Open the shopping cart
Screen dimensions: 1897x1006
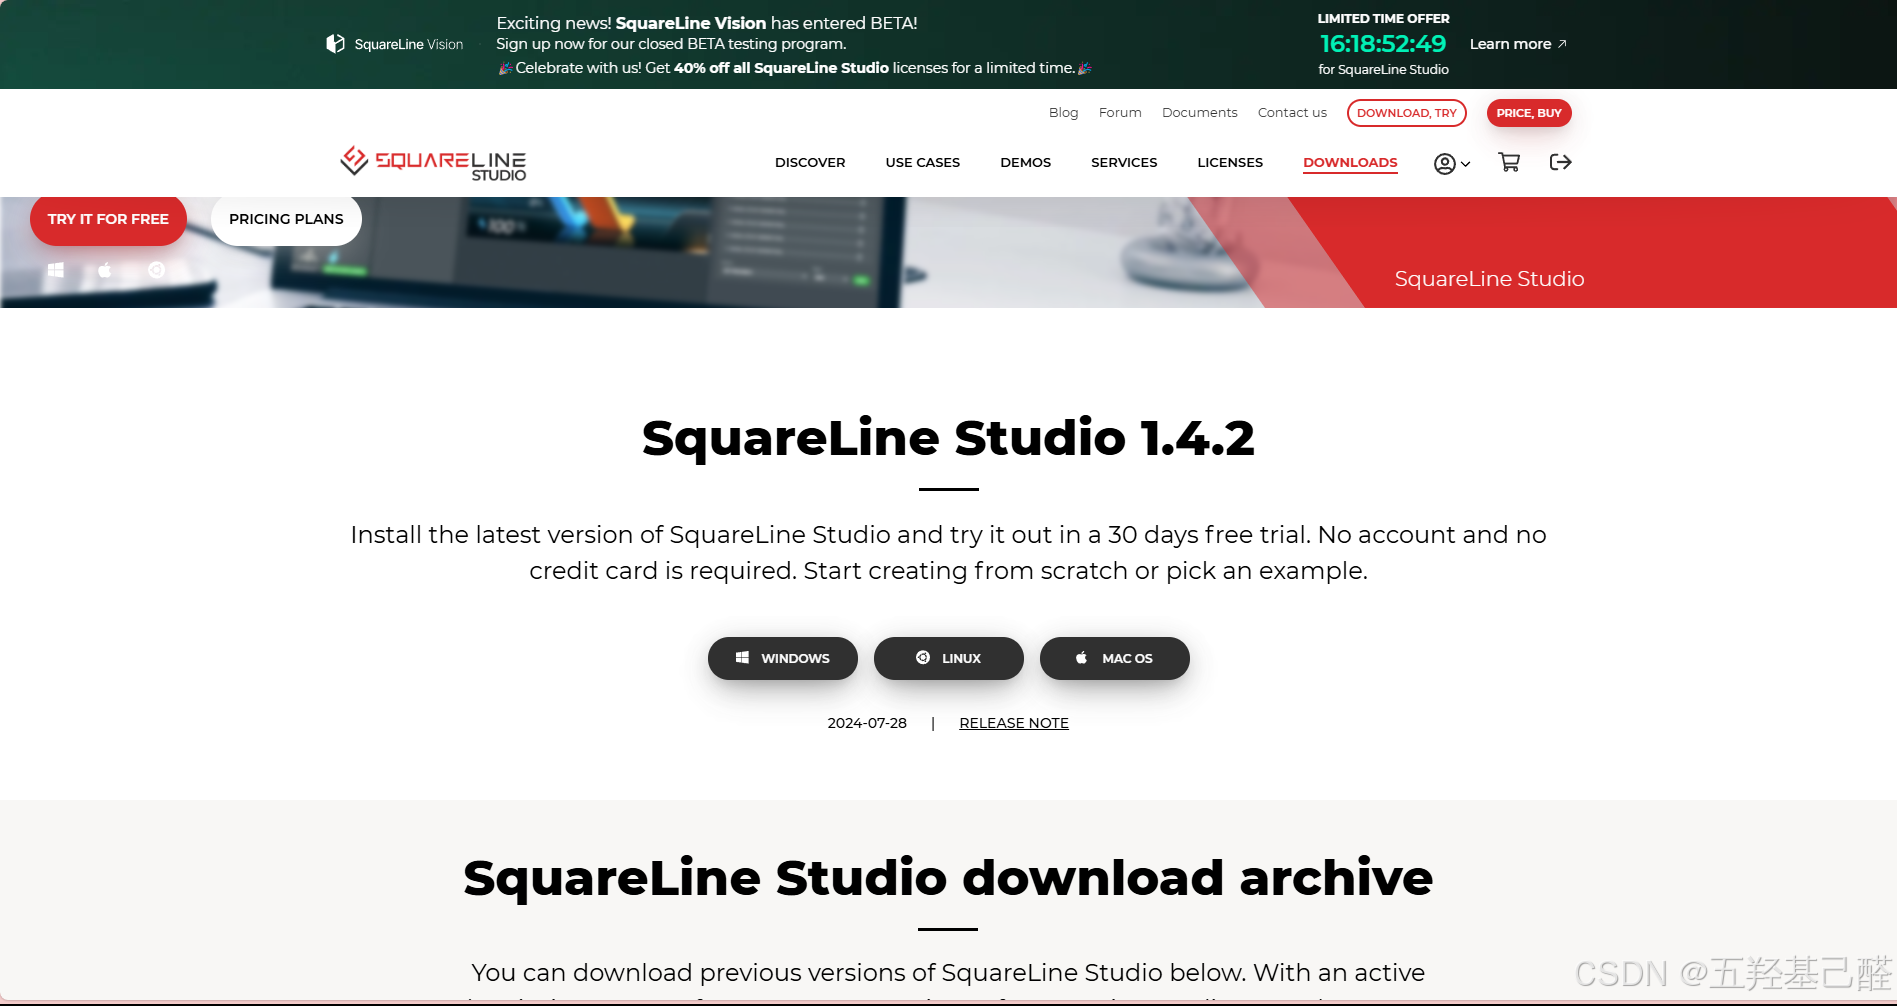[1509, 162]
